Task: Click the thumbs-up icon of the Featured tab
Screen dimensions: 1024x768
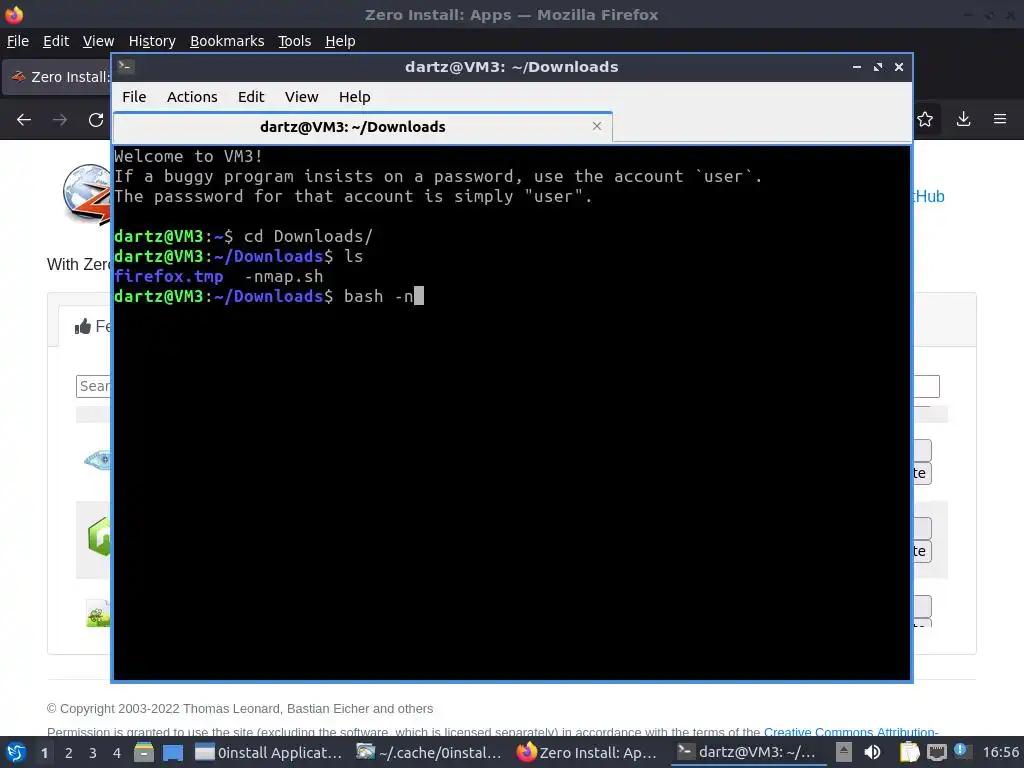Action: coord(82,326)
